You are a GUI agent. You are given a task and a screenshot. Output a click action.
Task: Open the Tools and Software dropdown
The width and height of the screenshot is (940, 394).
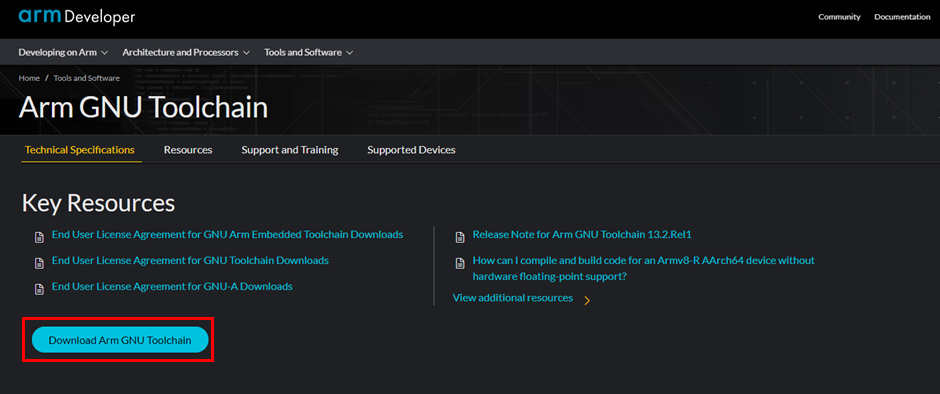tap(309, 52)
